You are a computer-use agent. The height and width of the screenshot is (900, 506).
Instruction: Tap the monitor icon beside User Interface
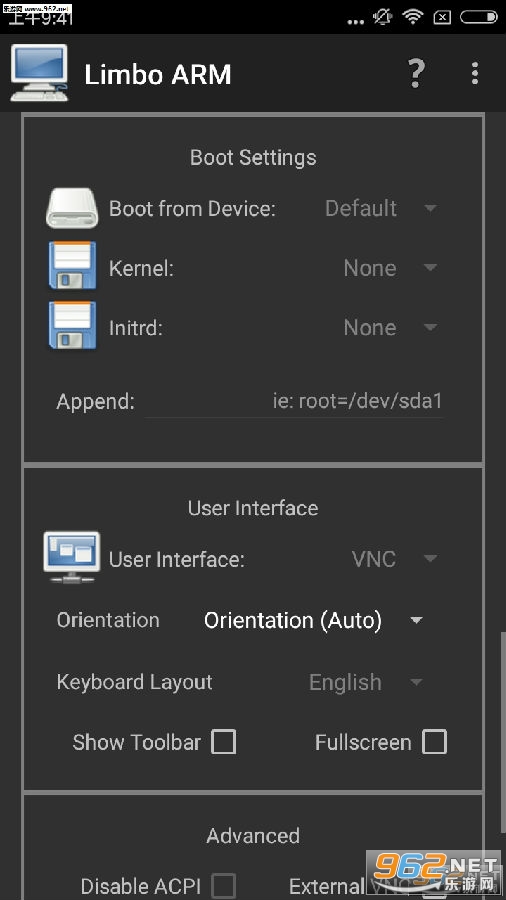point(72,557)
